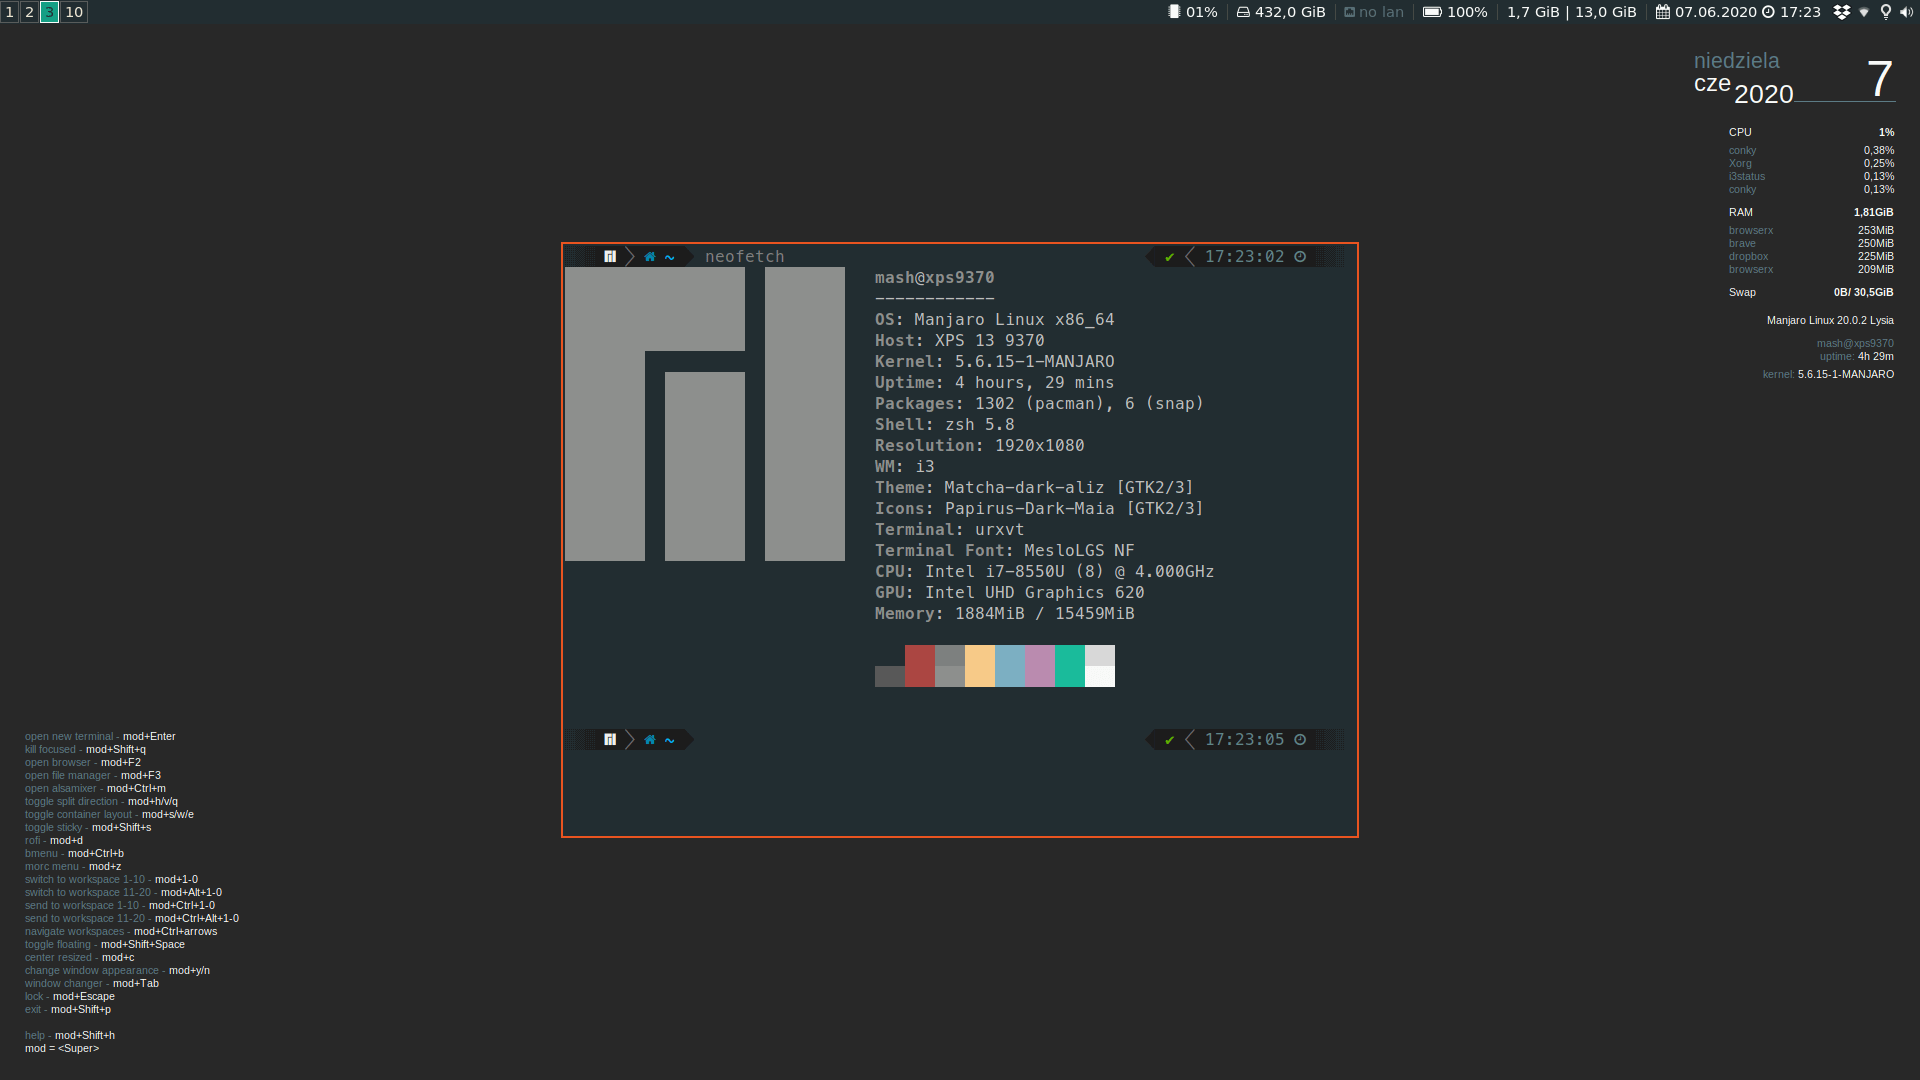Click 'rofi - mod+d' shortcut hint
Screen dimensions: 1920x1080
click(x=54, y=841)
